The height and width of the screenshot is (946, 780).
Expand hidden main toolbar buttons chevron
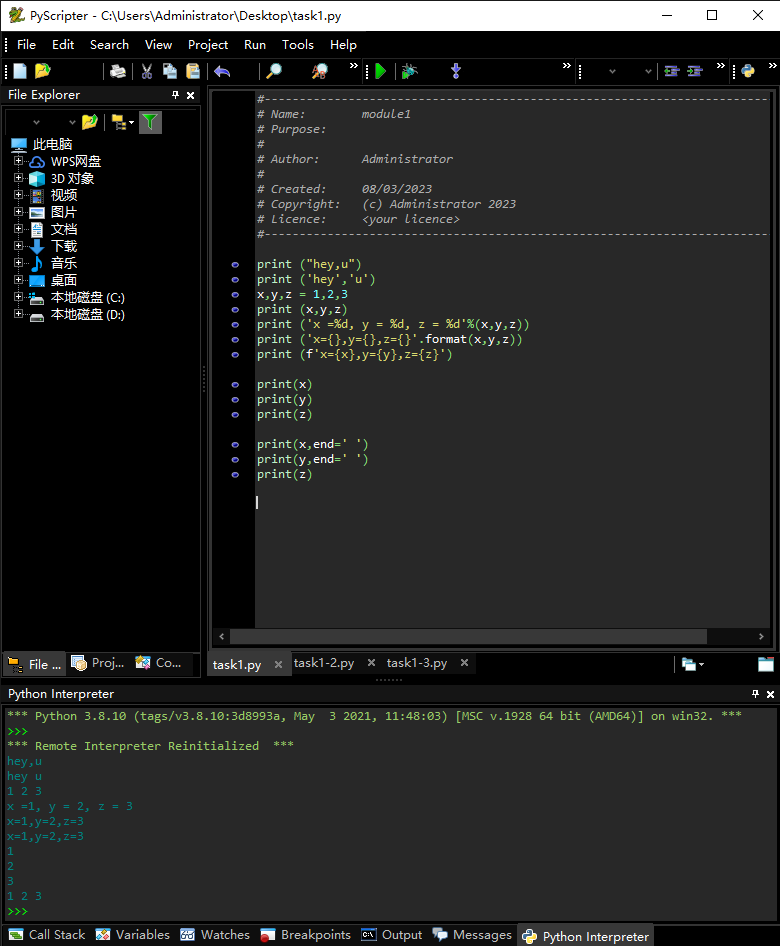(x=354, y=66)
